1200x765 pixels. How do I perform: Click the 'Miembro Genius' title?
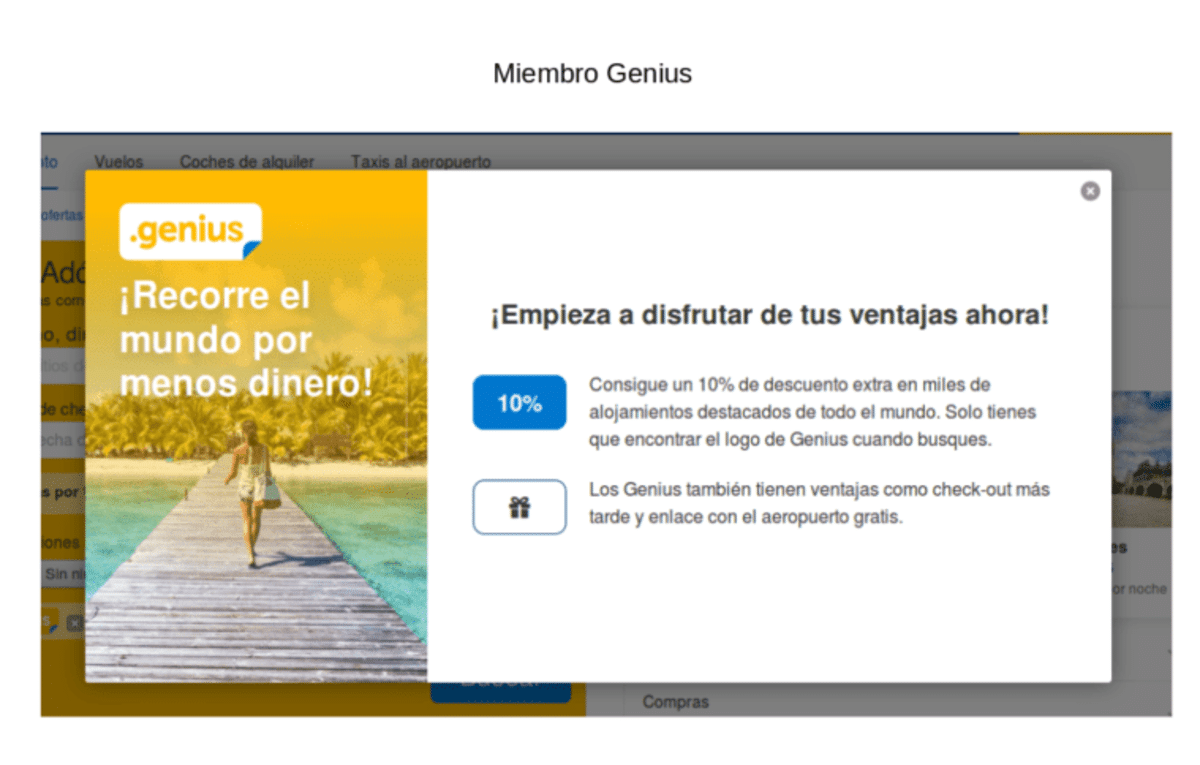[x=592, y=73]
